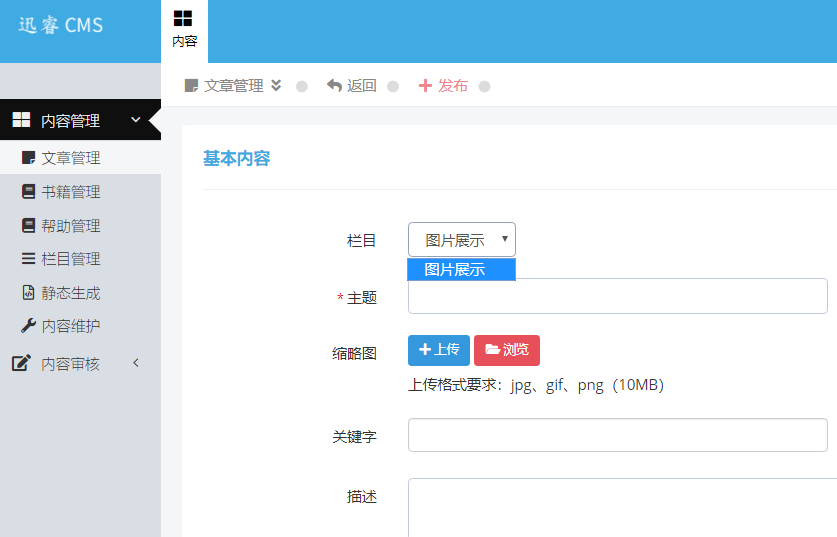Focus the 关键字 input field
Image resolution: width=837 pixels, height=537 pixels.
(618, 435)
